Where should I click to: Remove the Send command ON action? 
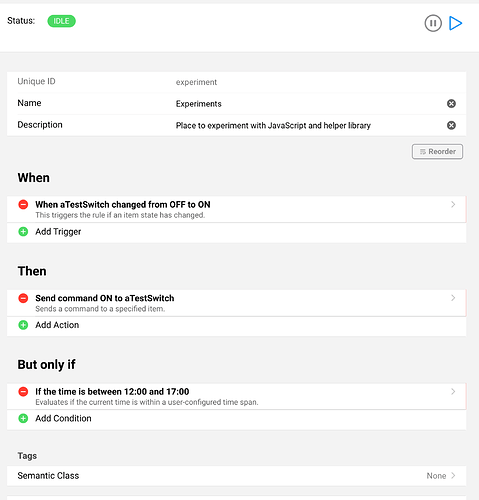(23, 298)
